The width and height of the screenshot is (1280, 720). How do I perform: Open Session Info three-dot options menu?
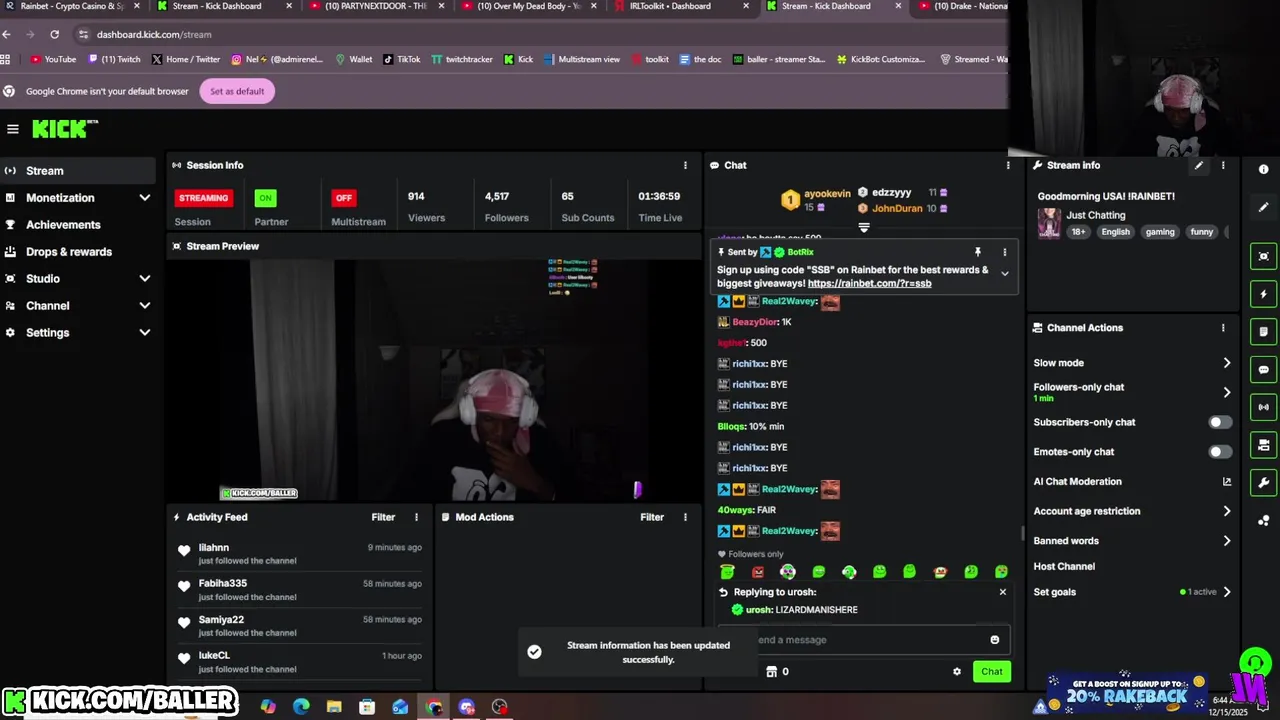(x=685, y=165)
